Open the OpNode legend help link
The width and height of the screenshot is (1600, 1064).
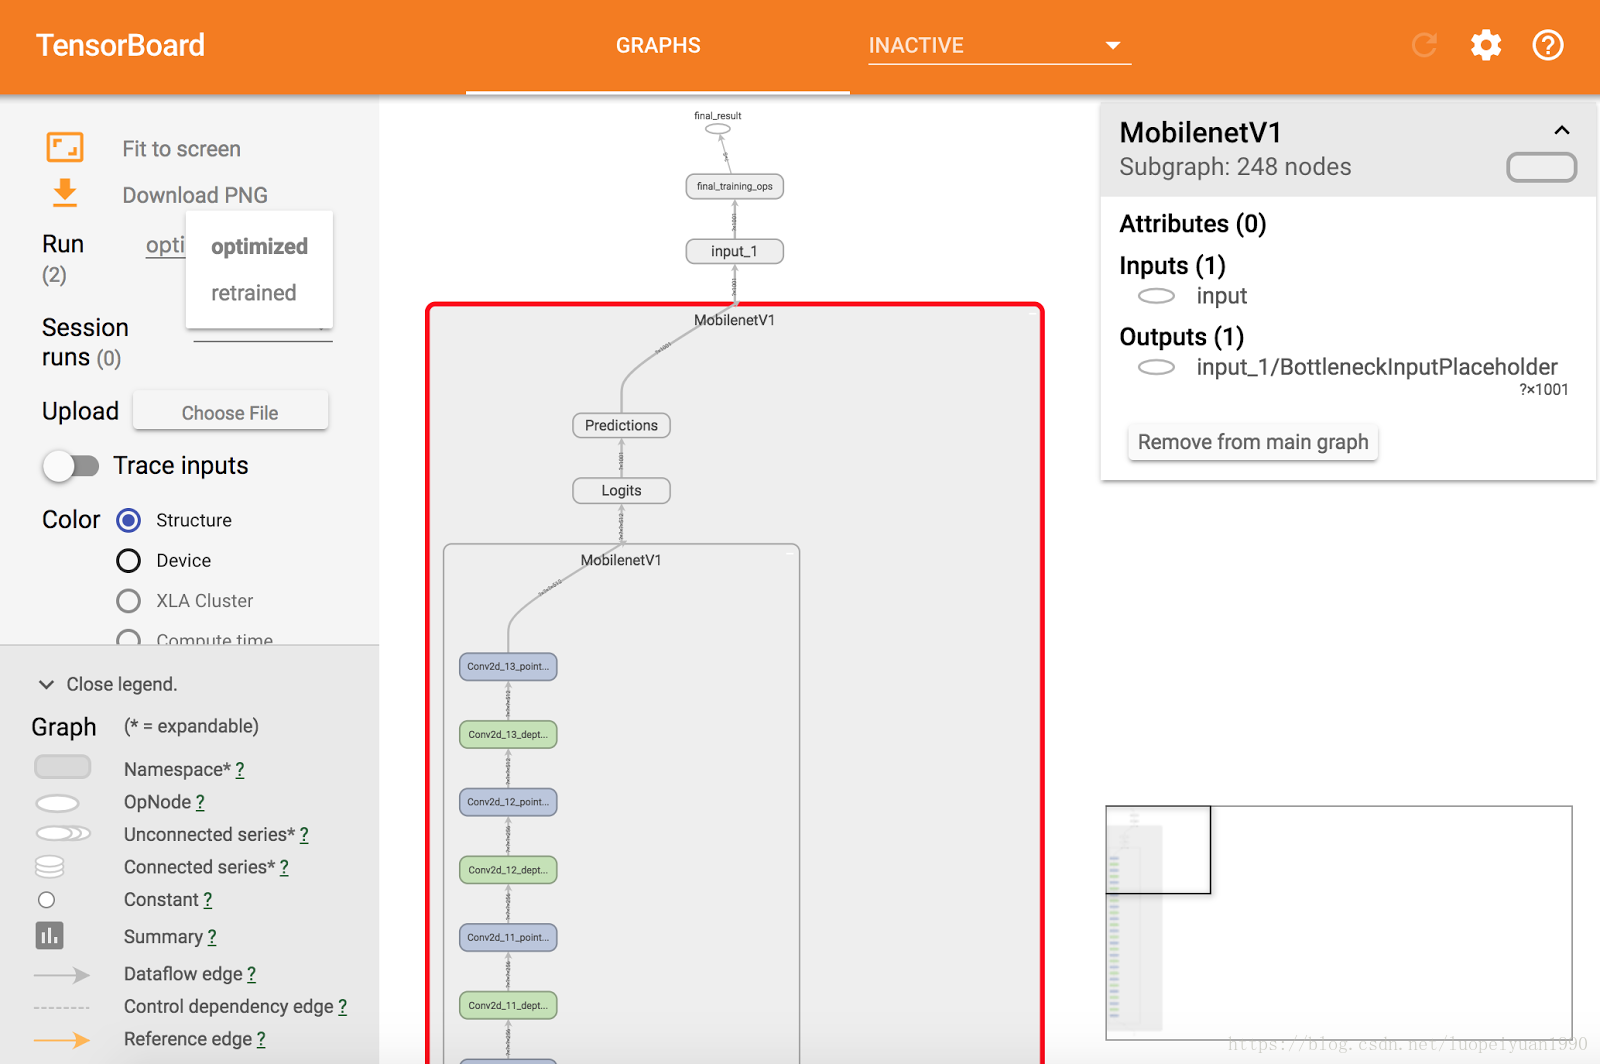(x=200, y=803)
